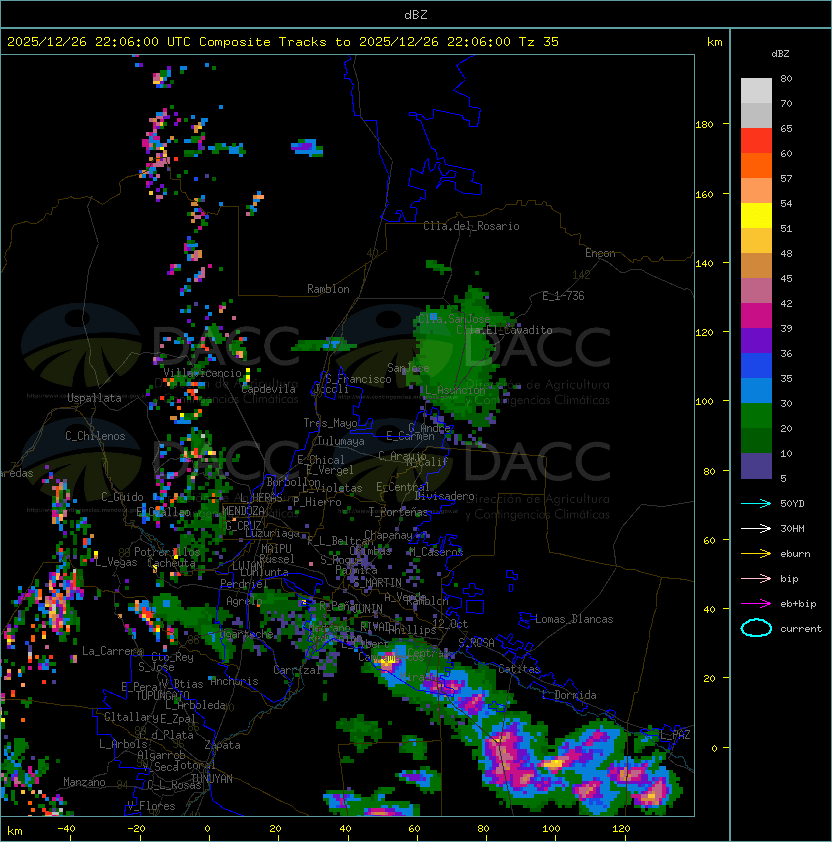Click the Capdevila label on map
Viewport: 832px width, 842px height.
pos(269,389)
